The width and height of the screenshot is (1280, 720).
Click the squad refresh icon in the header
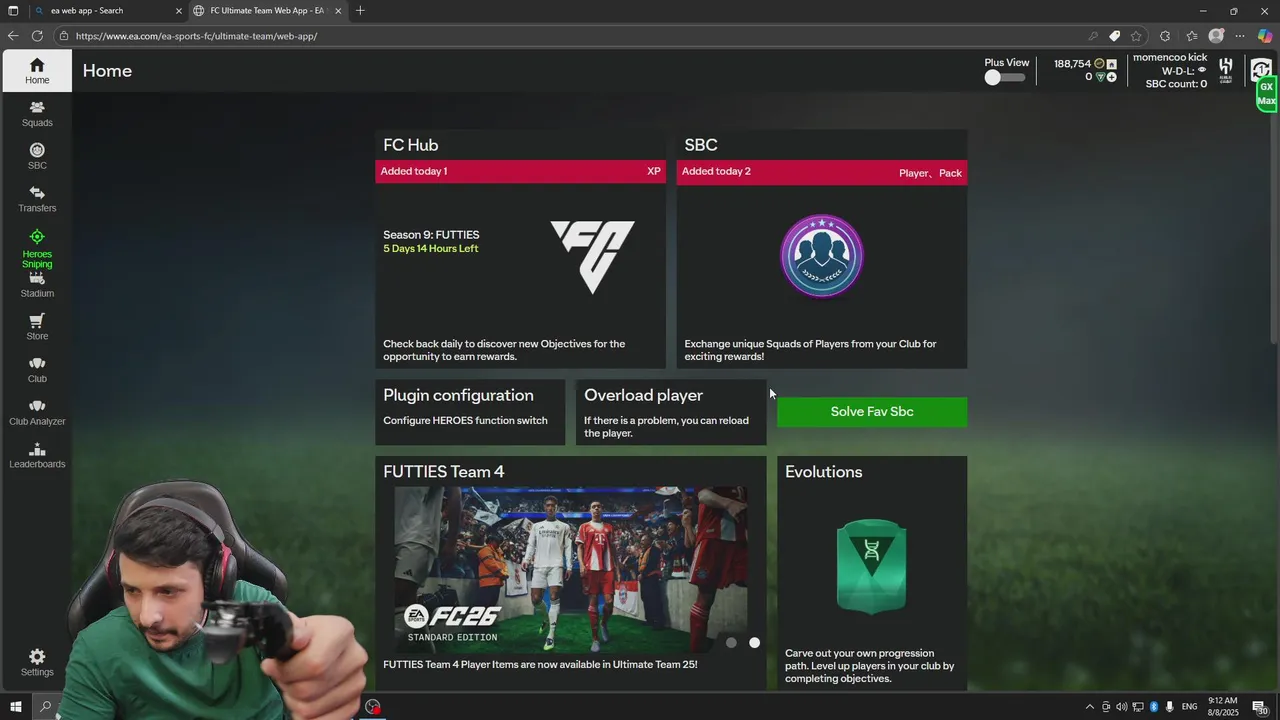(x=1261, y=69)
